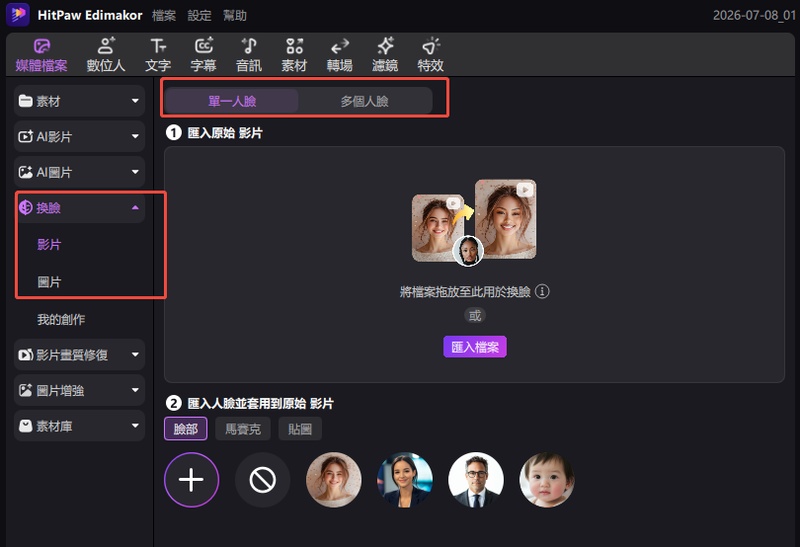The image size is (800, 547).
Task: Click the 匯入人臉並套用到原始 影片 heading
Action: point(260,404)
